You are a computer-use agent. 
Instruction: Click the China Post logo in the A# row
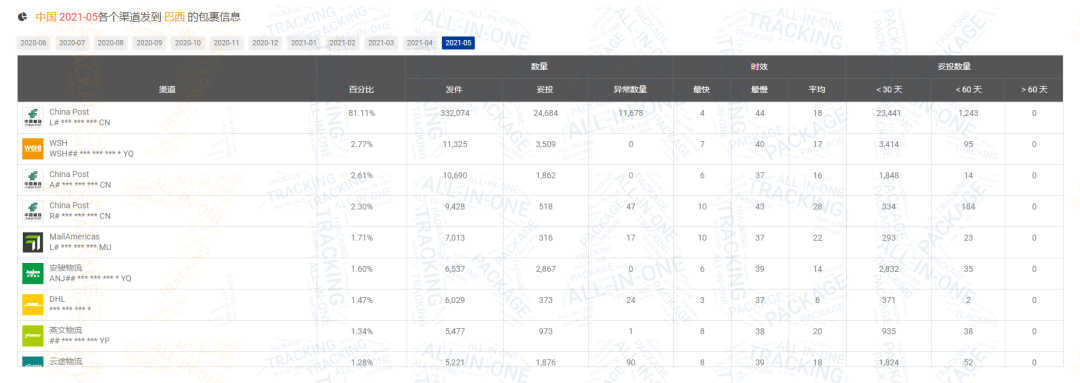pyautogui.click(x=33, y=180)
